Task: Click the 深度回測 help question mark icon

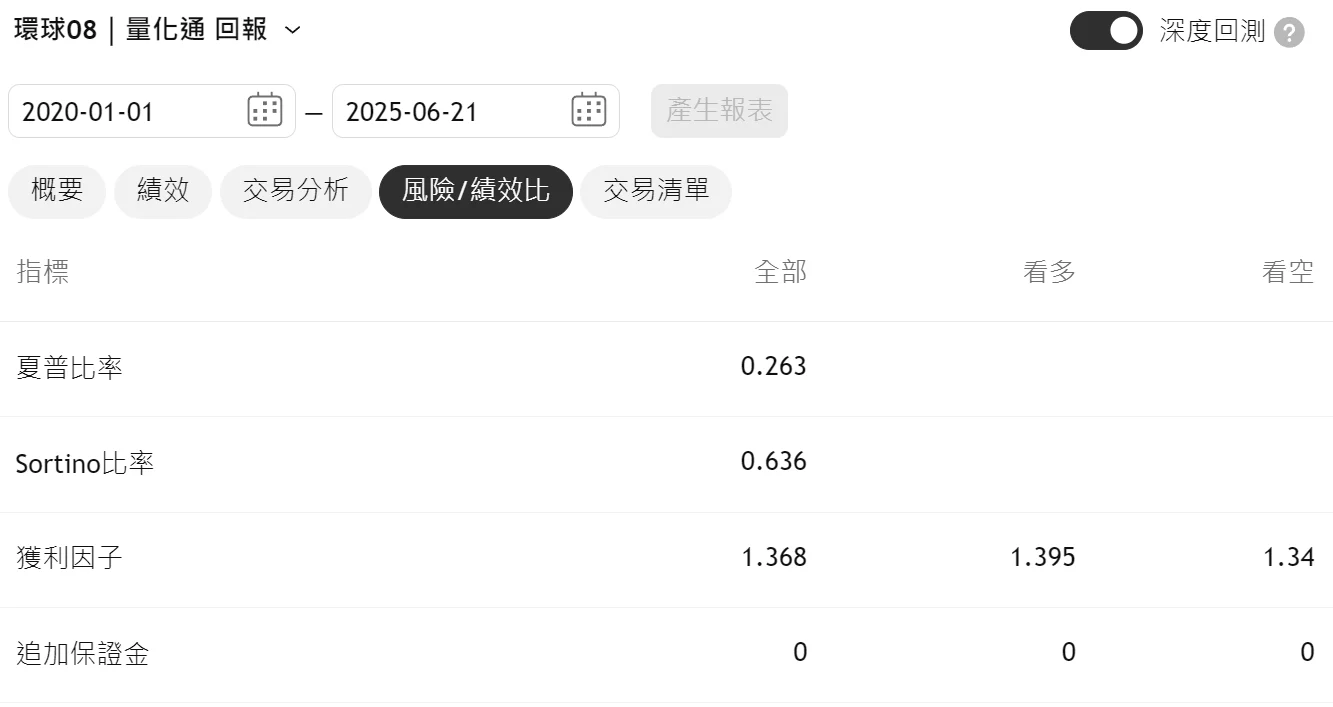Action: (1290, 33)
